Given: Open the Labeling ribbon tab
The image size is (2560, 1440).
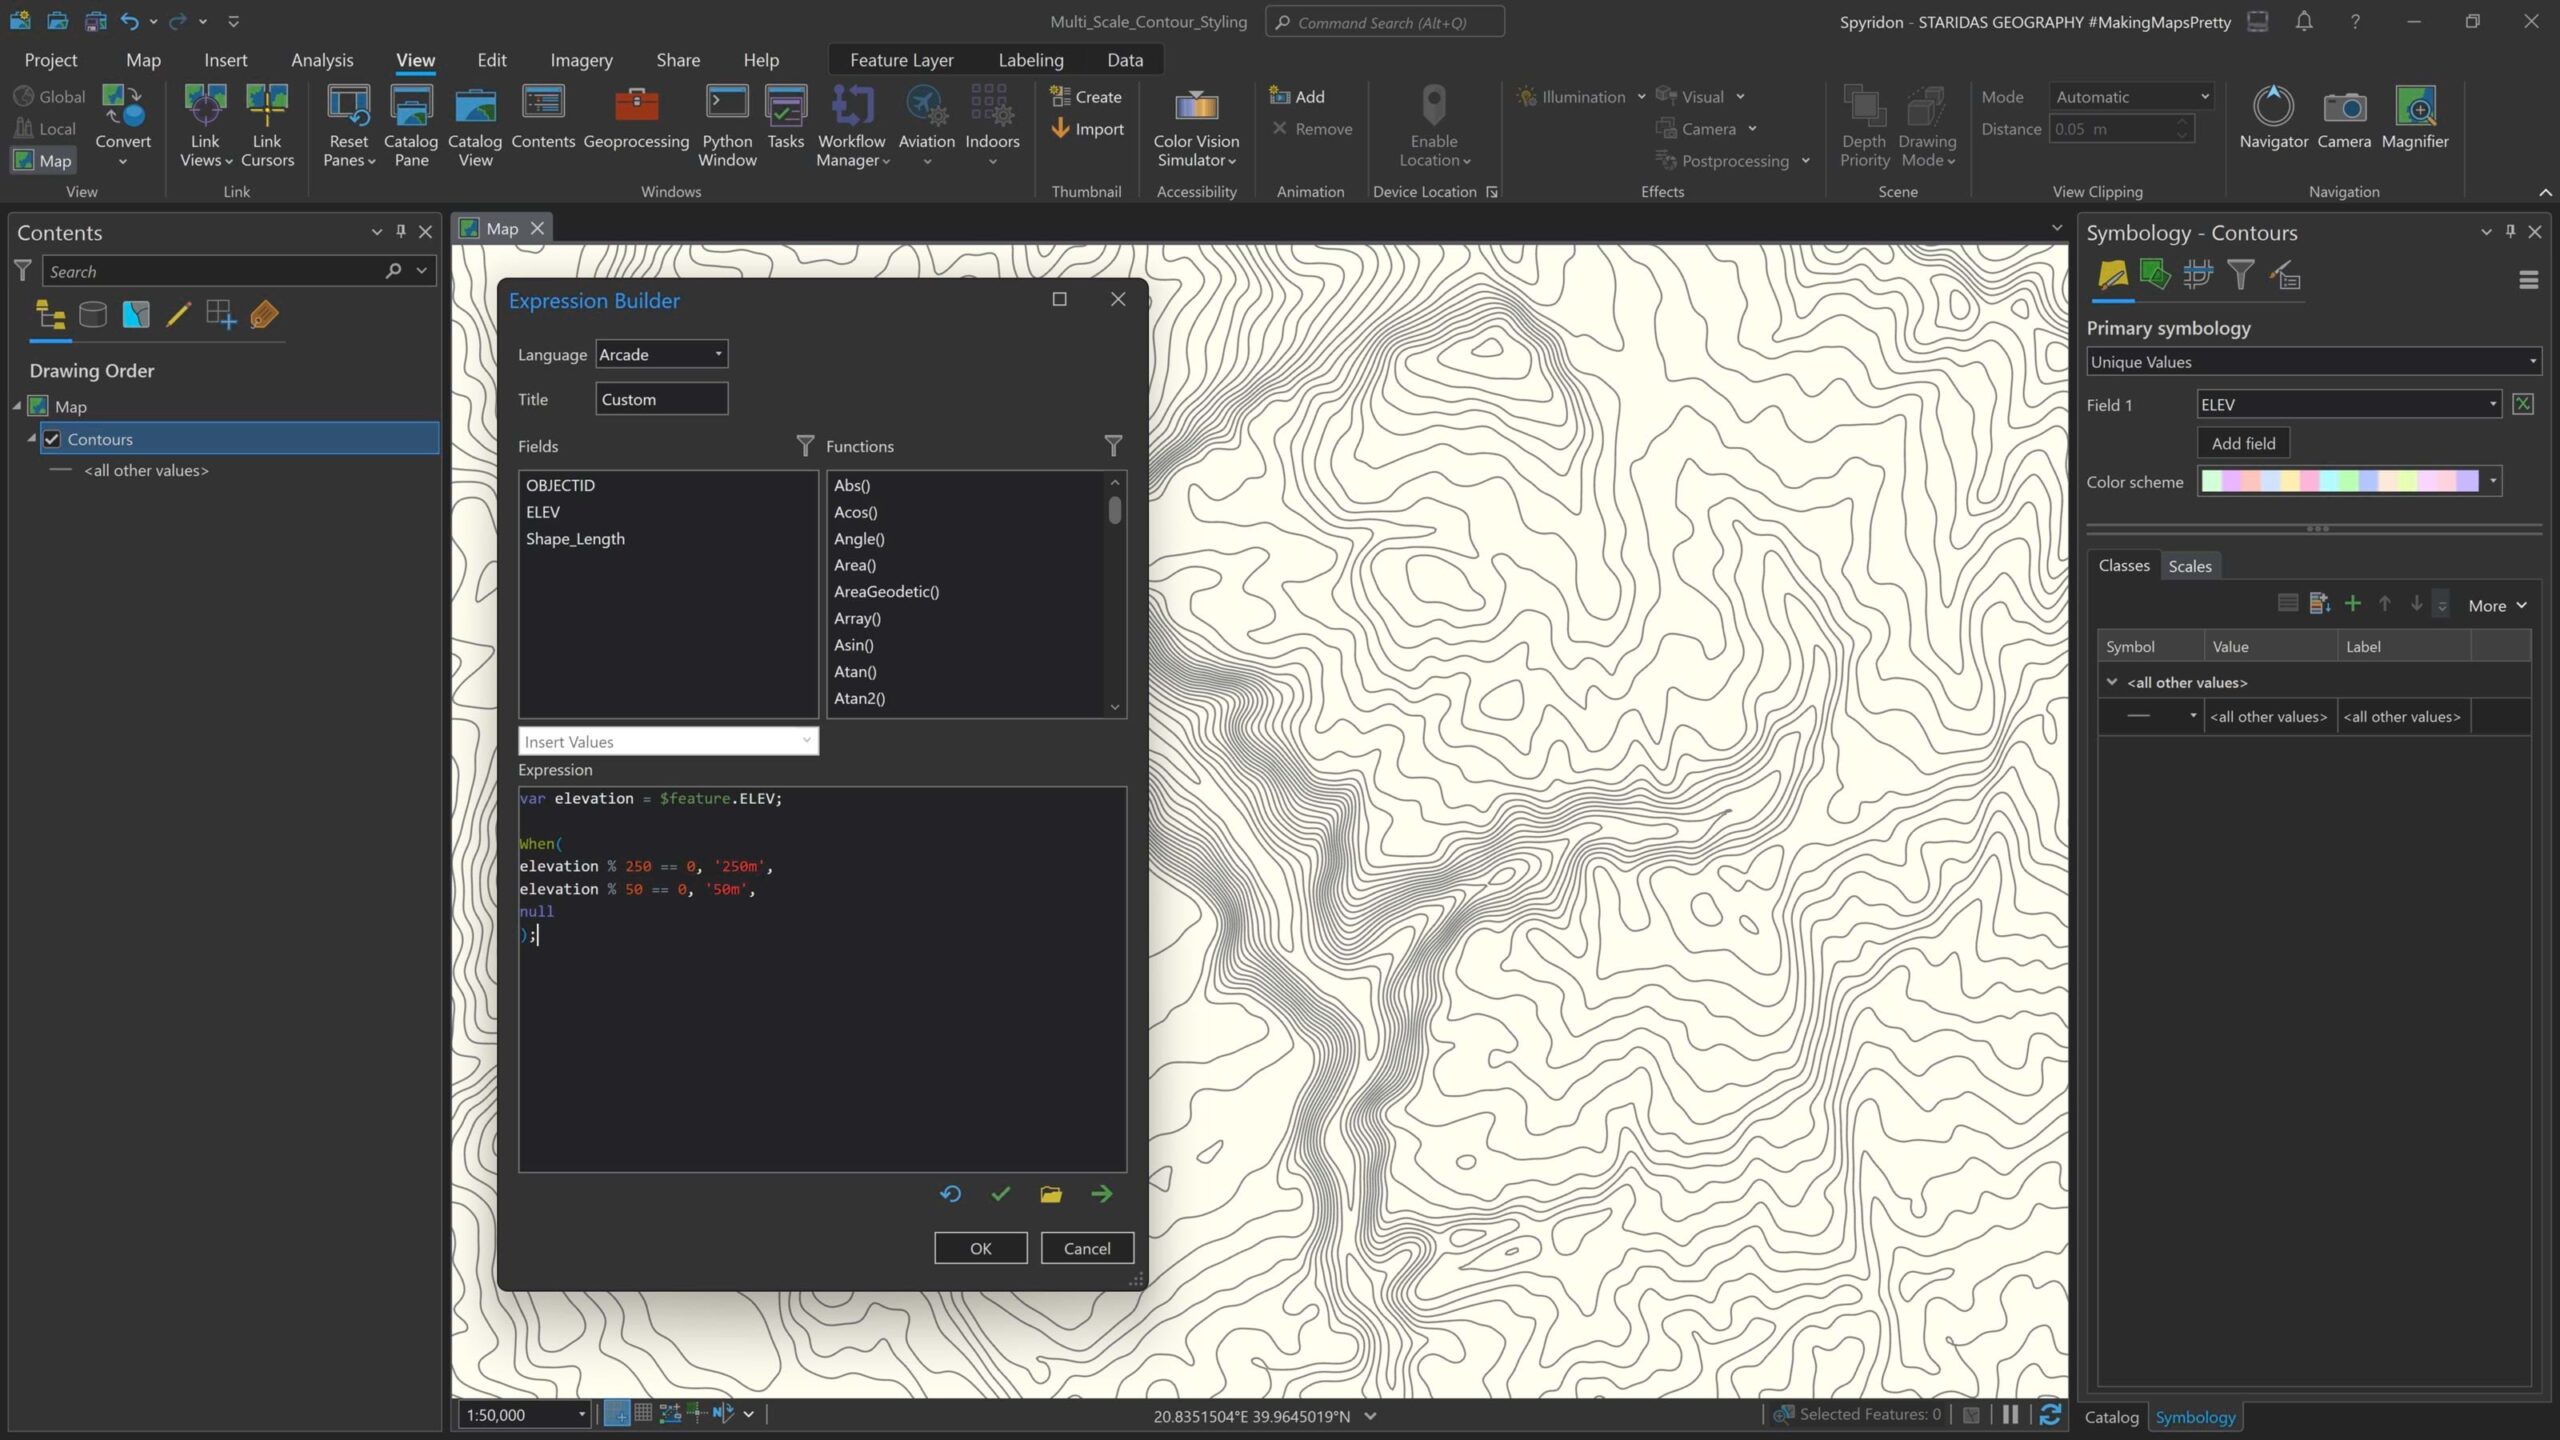Looking at the screenshot, I should (1030, 60).
